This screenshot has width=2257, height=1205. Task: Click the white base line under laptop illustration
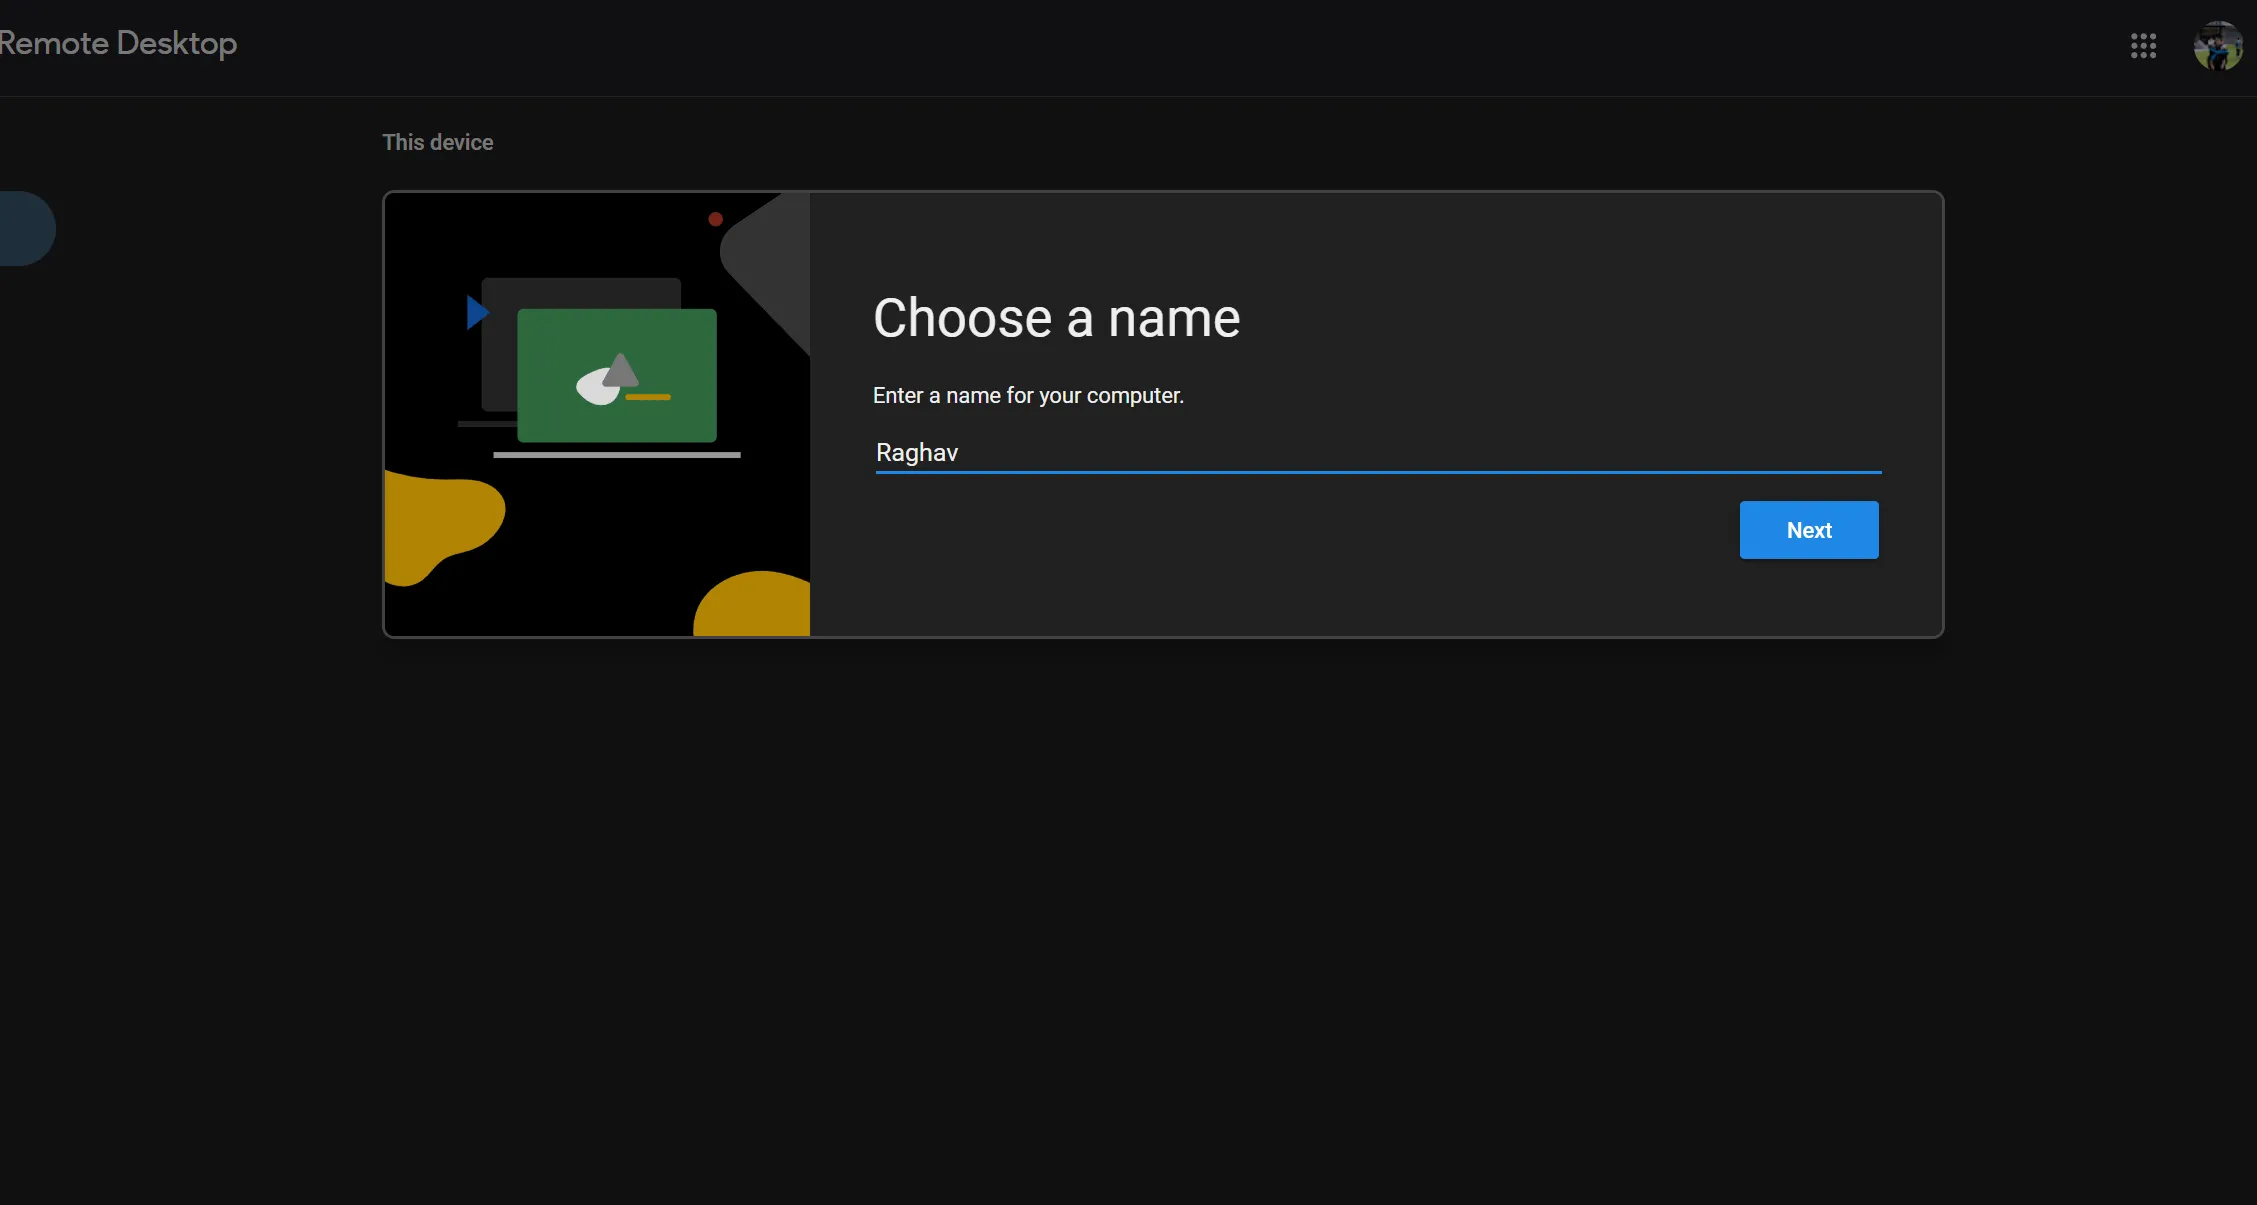click(x=616, y=455)
